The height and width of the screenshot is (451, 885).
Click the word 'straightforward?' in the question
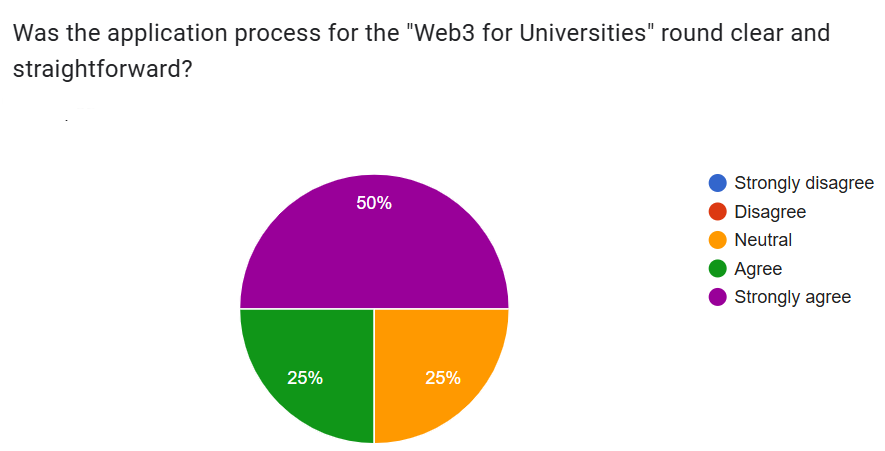[103, 69]
